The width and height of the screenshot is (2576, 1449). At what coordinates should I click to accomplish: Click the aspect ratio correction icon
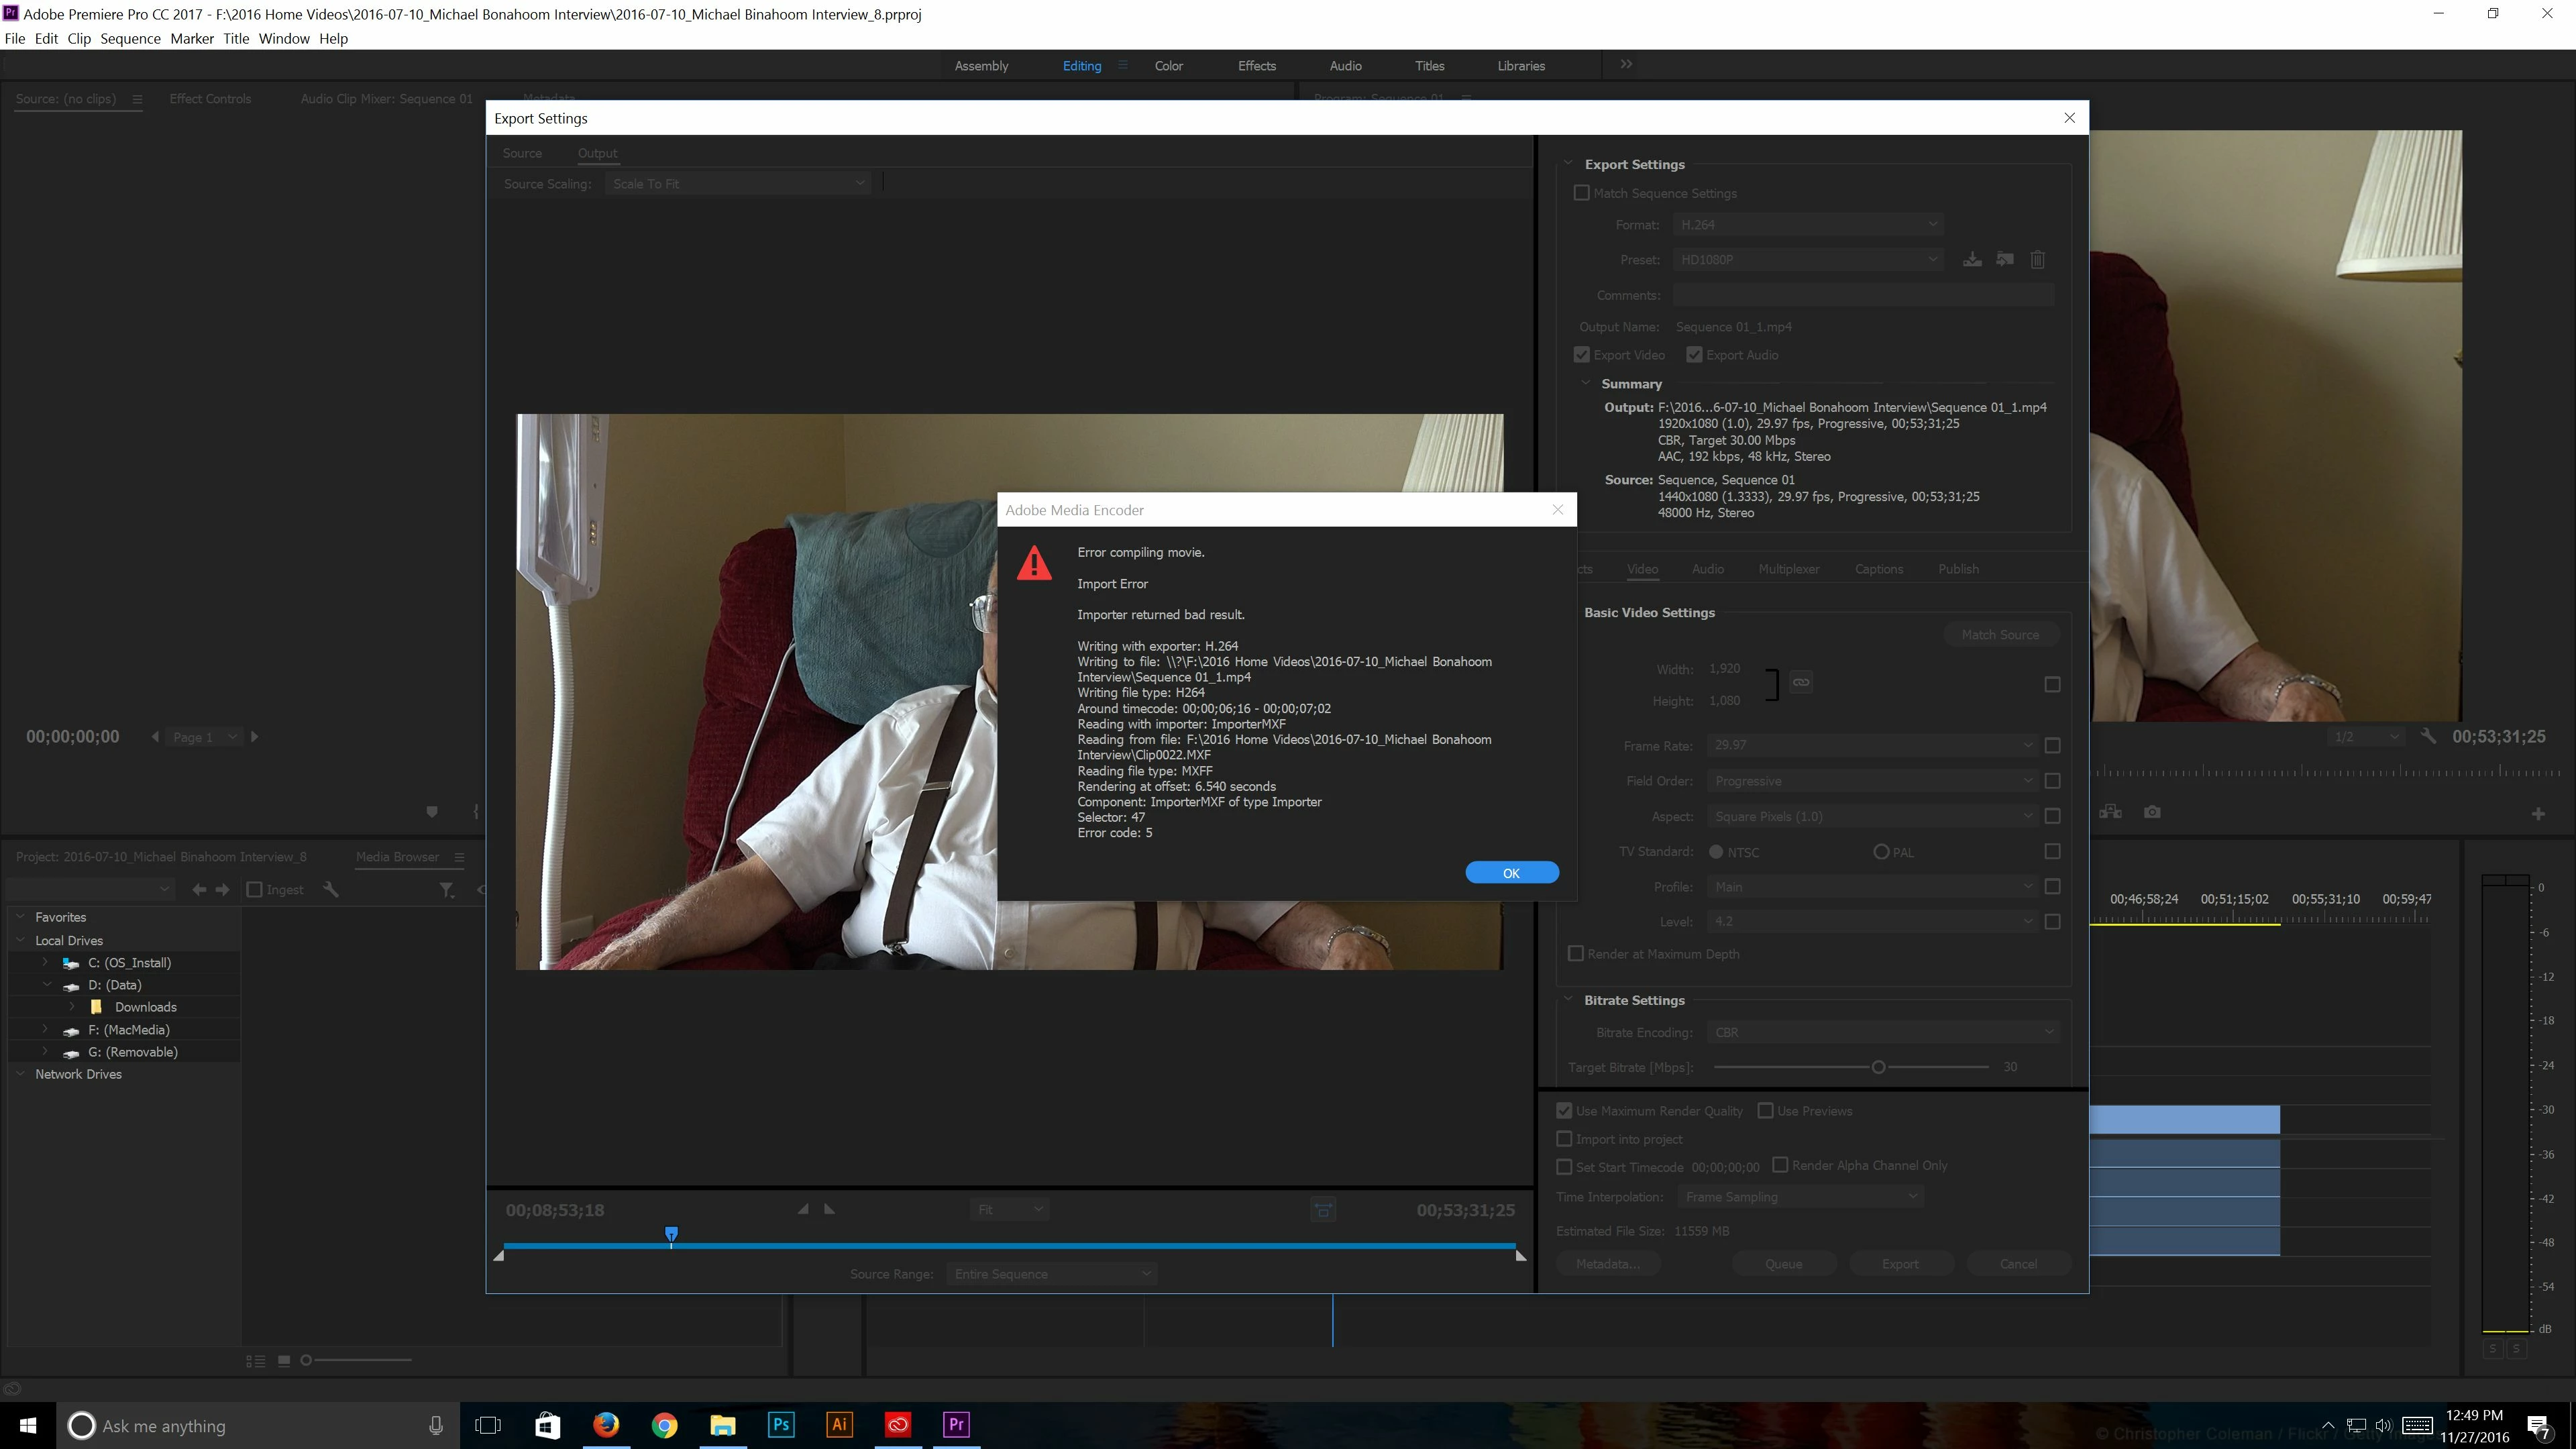pyautogui.click(x=1323, y=1210)
